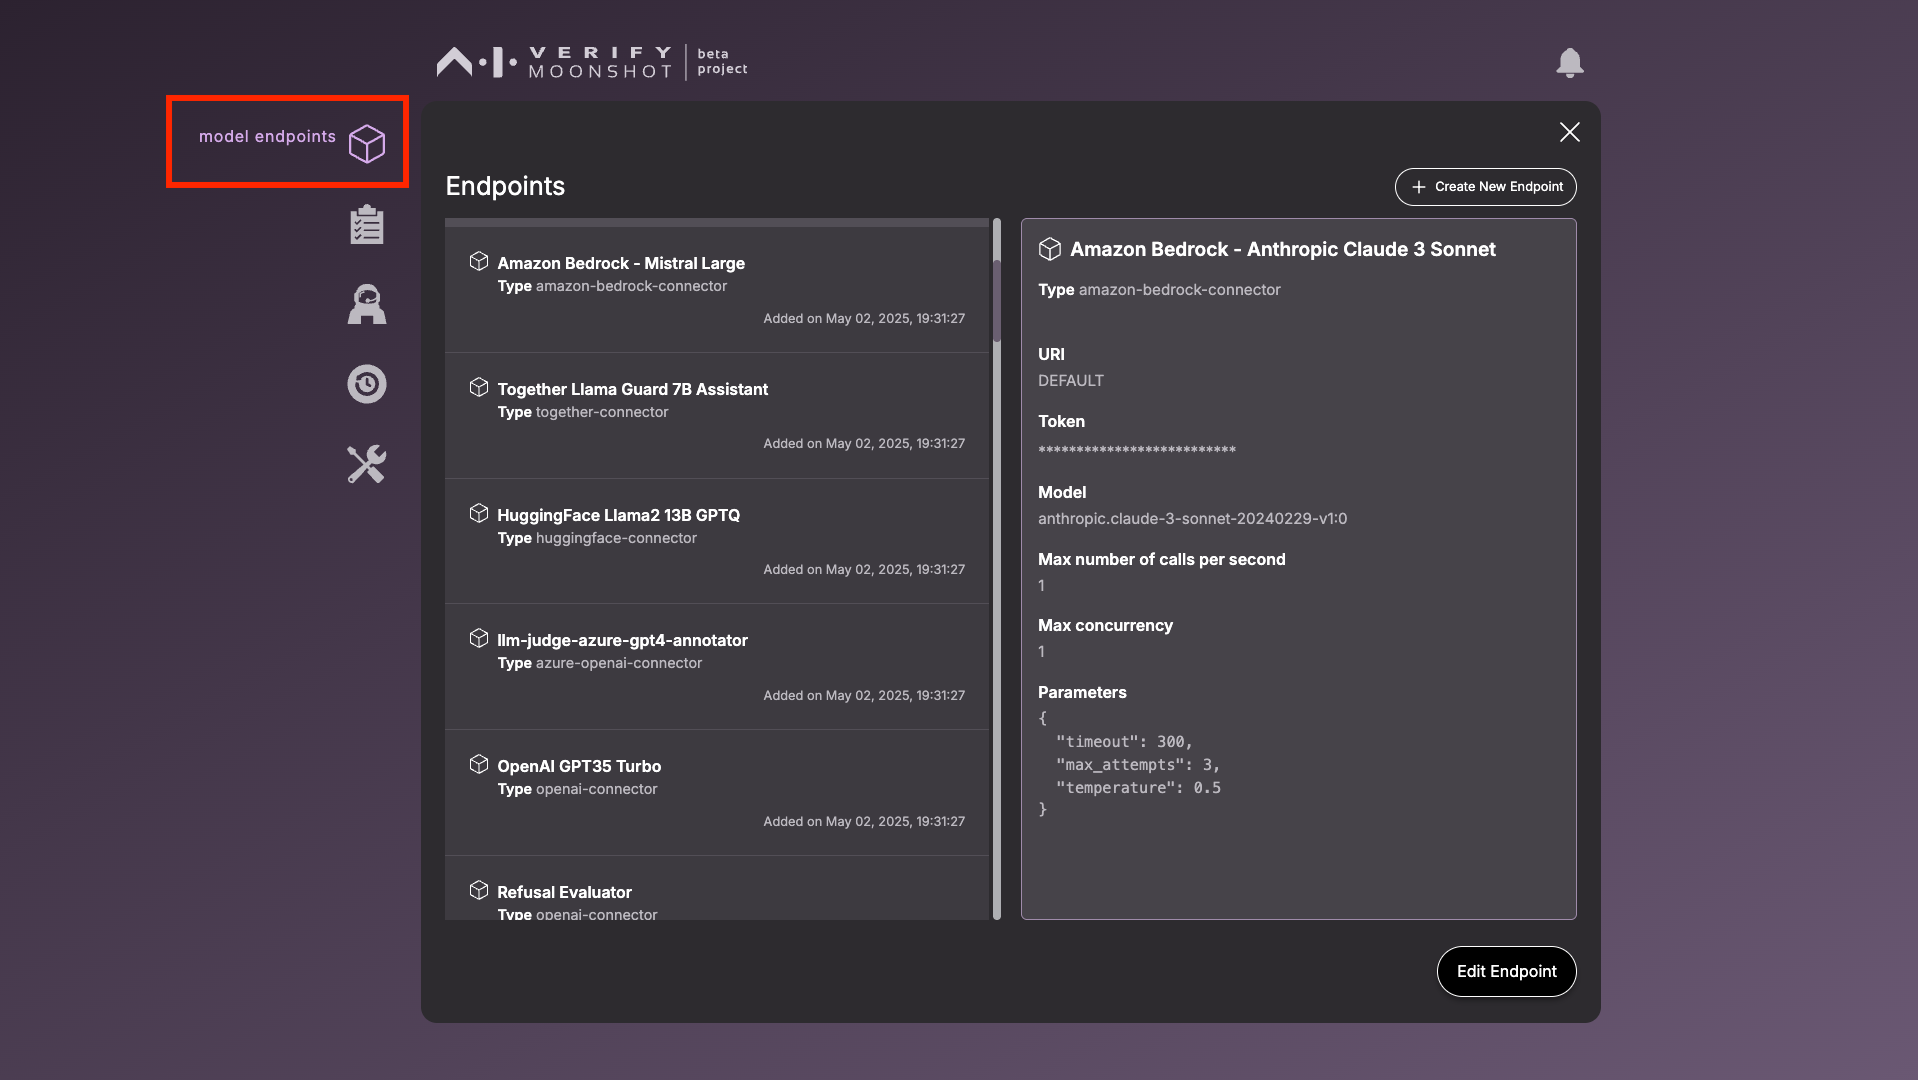This screenshot has height=1080, width=1918.
Task: Click the masked Token value
Action: tap(1137, 450)
